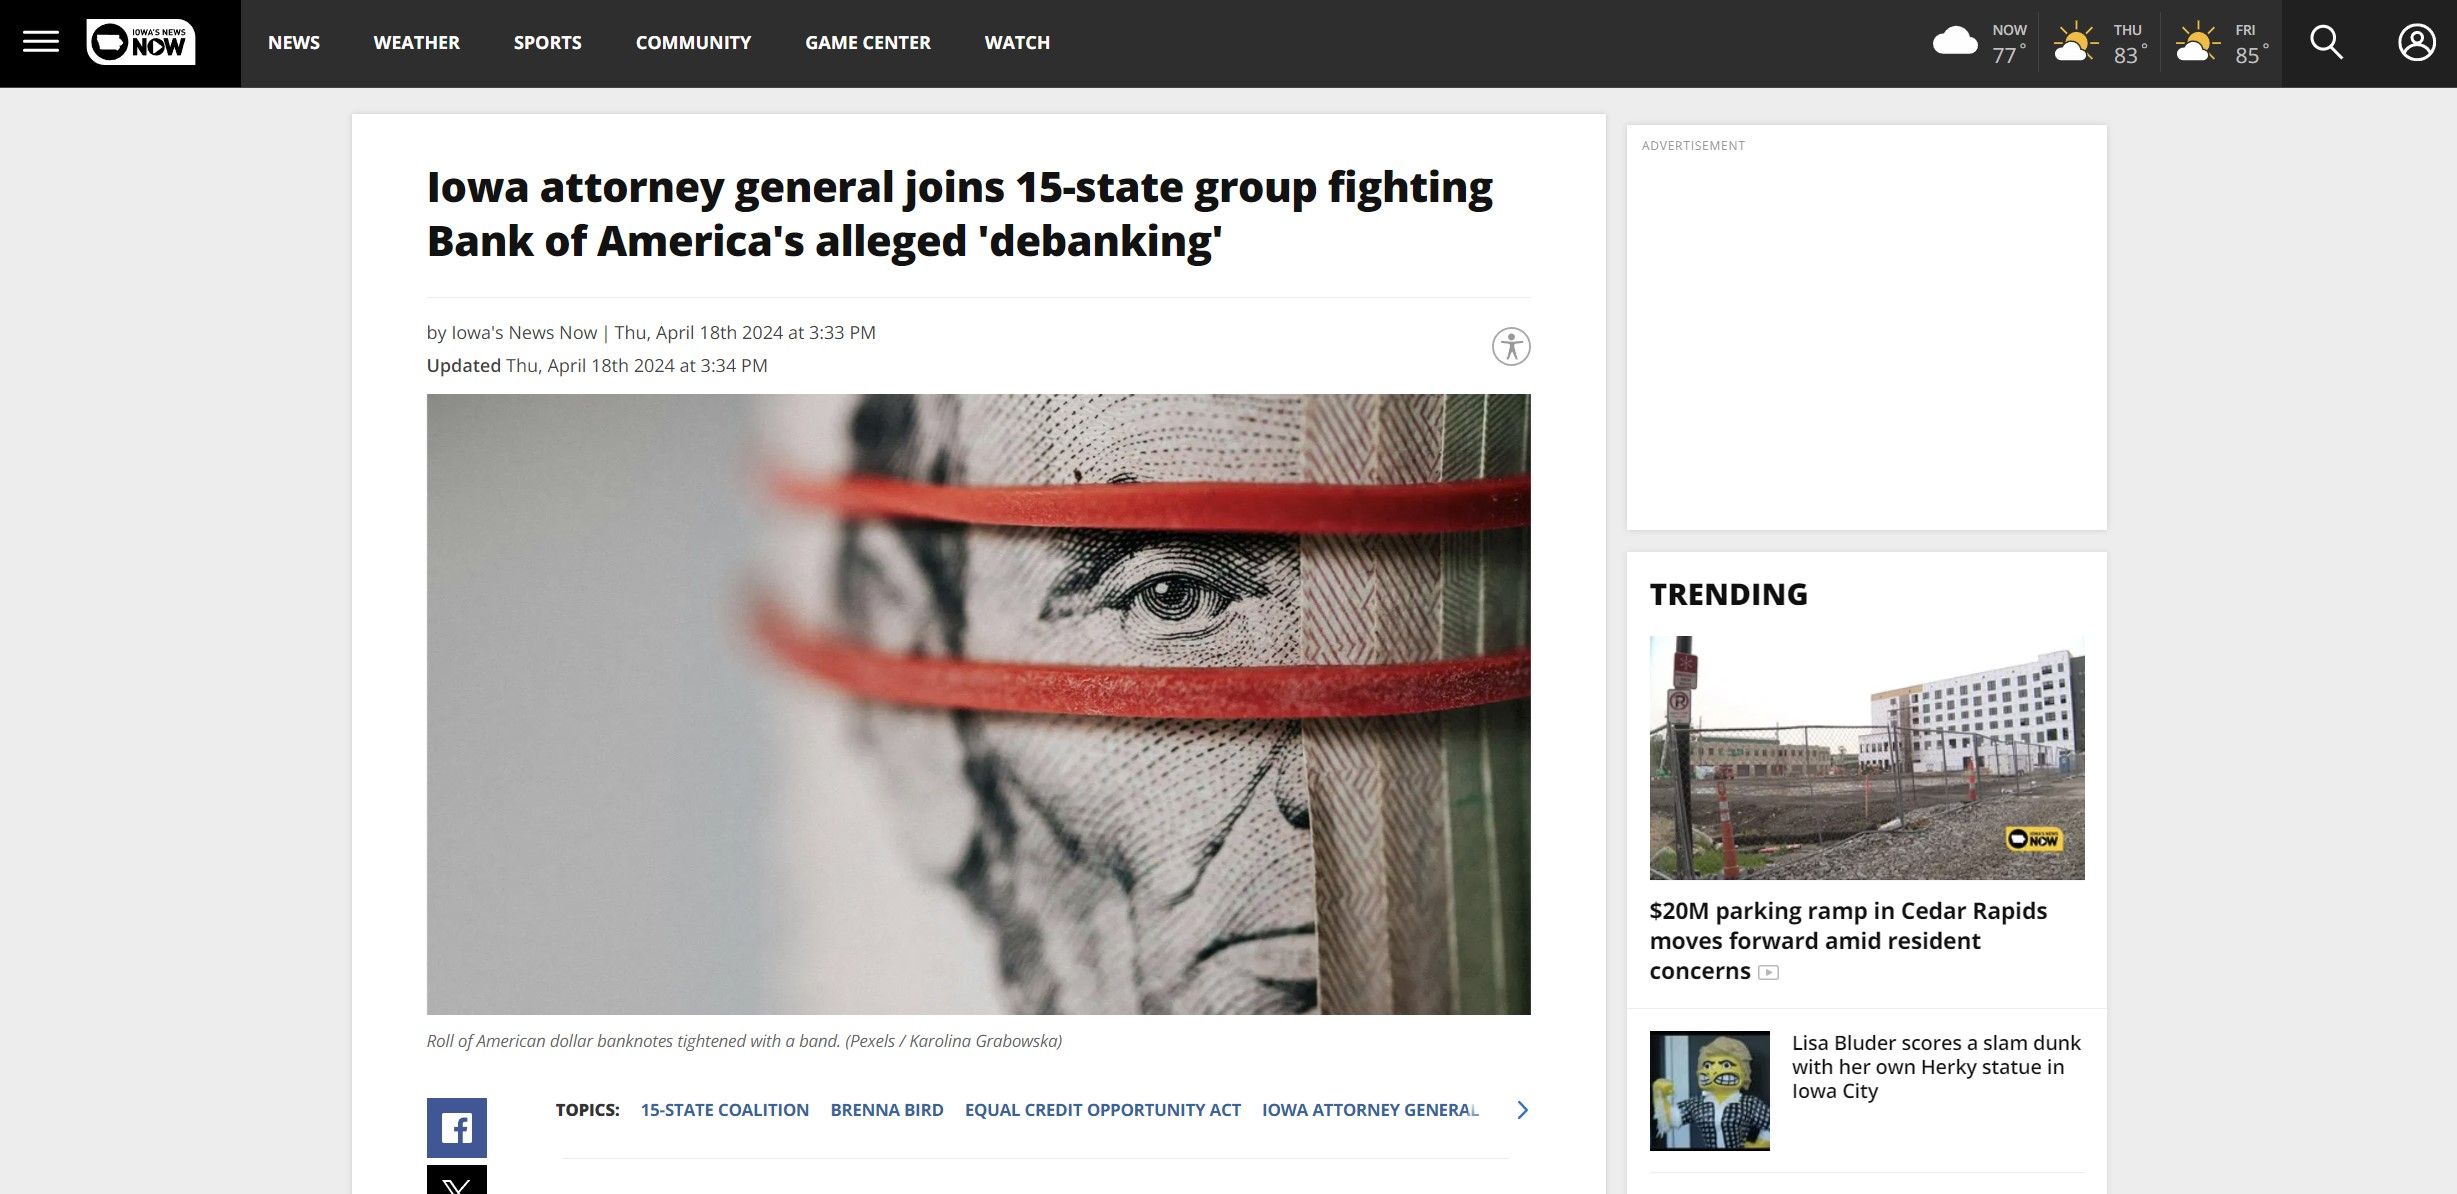The width and height of the screenshot is (2457, 1194).
Task: Open the search magnifier icon
Action: [x=2326, y=42]
